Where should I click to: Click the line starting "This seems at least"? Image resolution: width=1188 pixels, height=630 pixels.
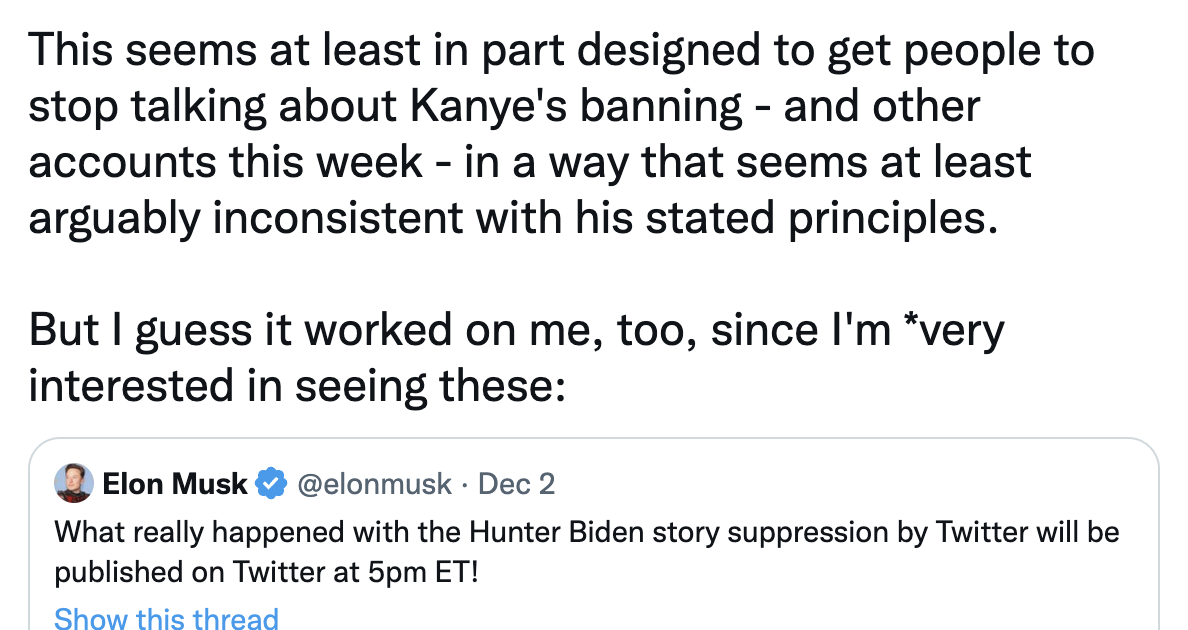pos(561,50)
